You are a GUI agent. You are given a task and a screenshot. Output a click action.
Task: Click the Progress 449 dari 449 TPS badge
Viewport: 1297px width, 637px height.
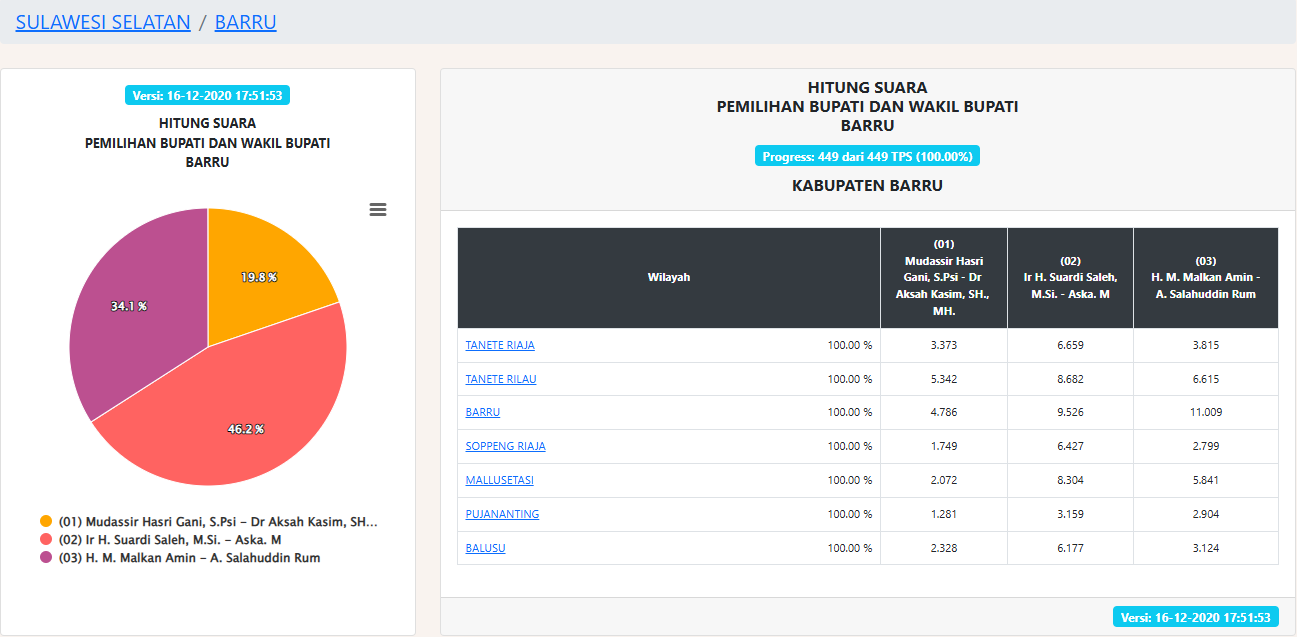(867, 157)
